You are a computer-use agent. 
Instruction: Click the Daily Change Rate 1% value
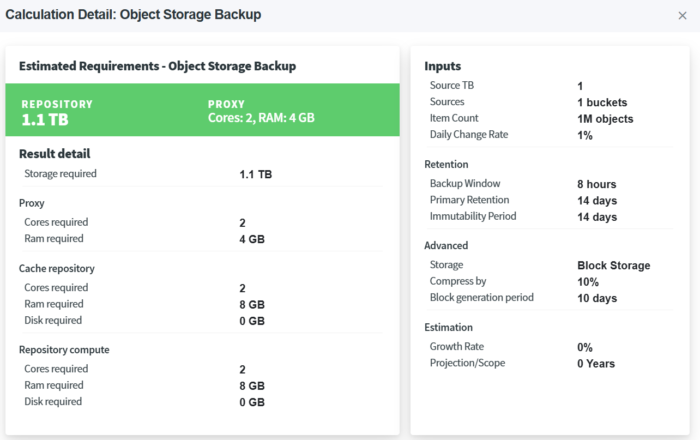[x=585, y=135]
